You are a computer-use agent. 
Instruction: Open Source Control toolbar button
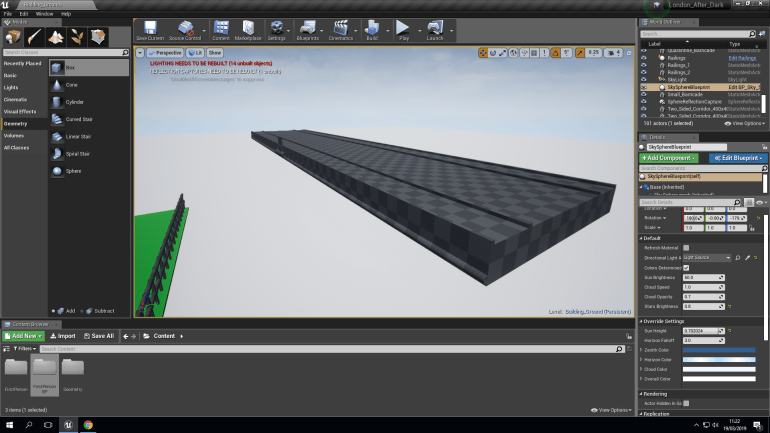click(185, 30)
